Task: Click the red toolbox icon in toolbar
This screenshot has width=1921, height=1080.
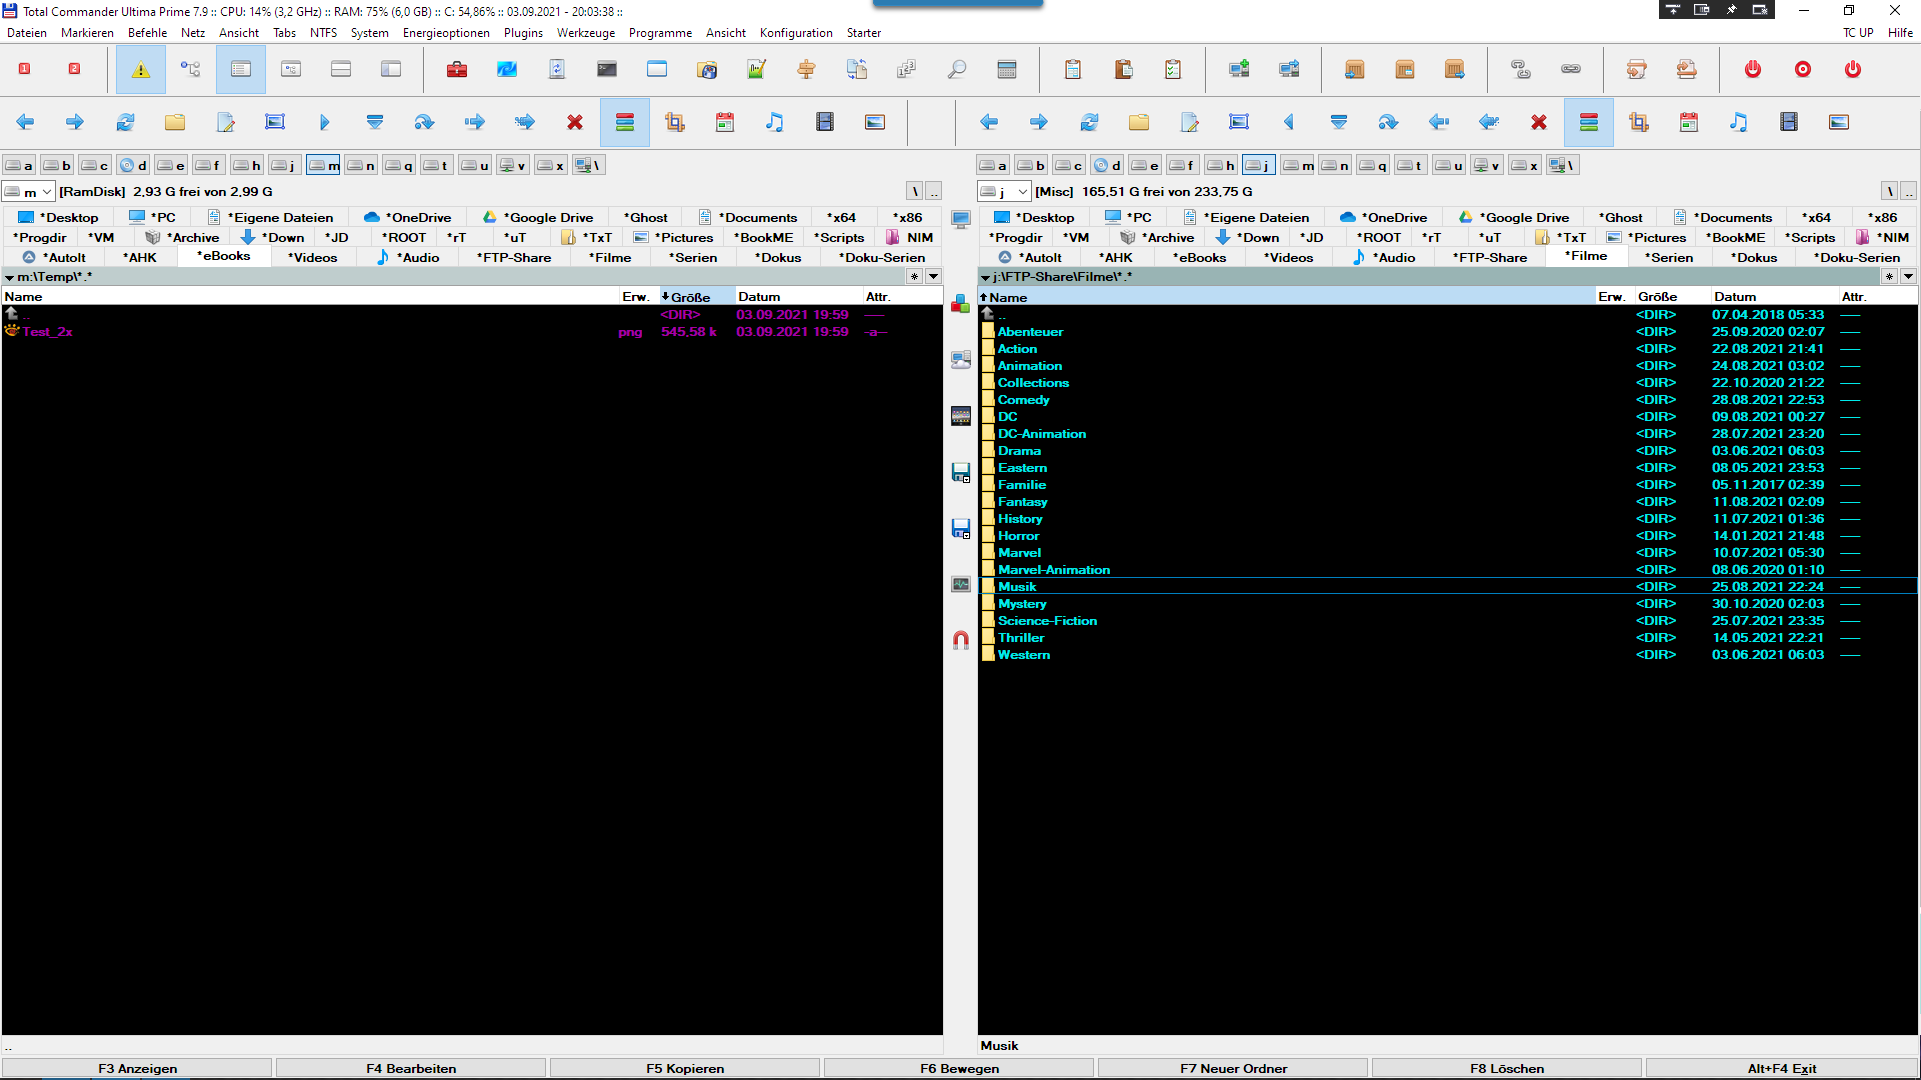Action: 457,69
